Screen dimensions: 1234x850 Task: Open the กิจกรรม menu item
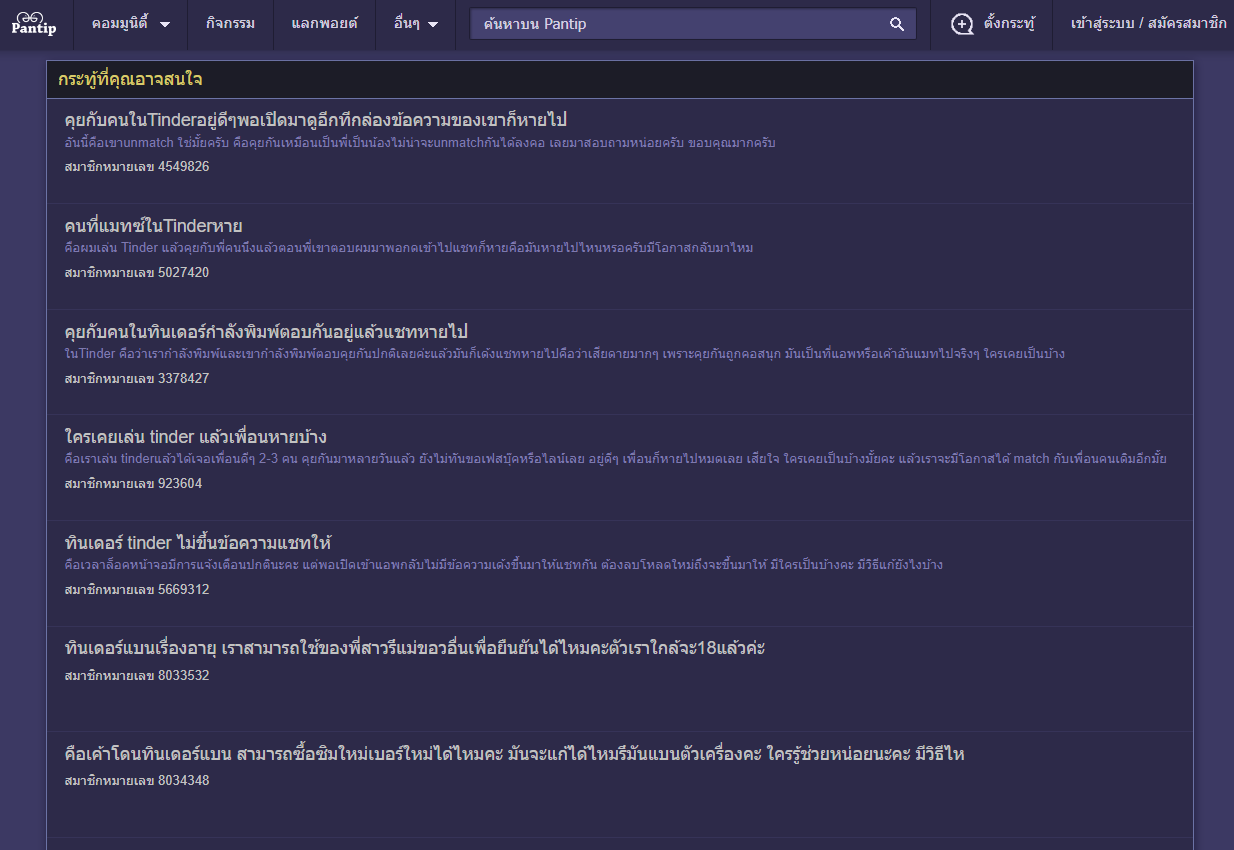230,24
